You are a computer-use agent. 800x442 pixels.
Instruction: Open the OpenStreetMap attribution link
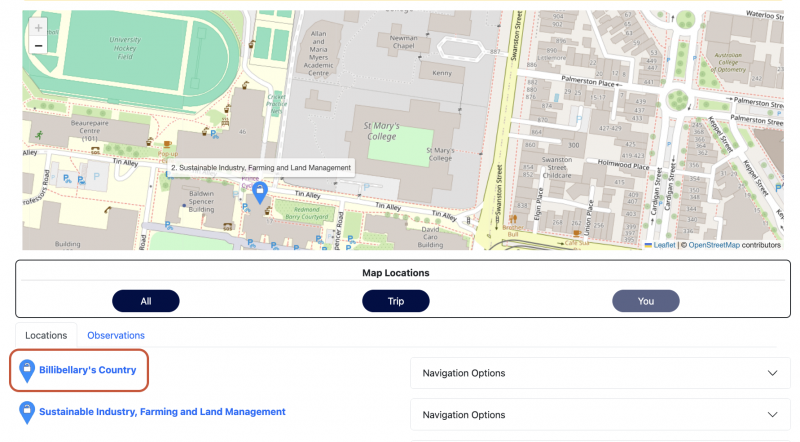pyautogui.click(x=714, y=245)
